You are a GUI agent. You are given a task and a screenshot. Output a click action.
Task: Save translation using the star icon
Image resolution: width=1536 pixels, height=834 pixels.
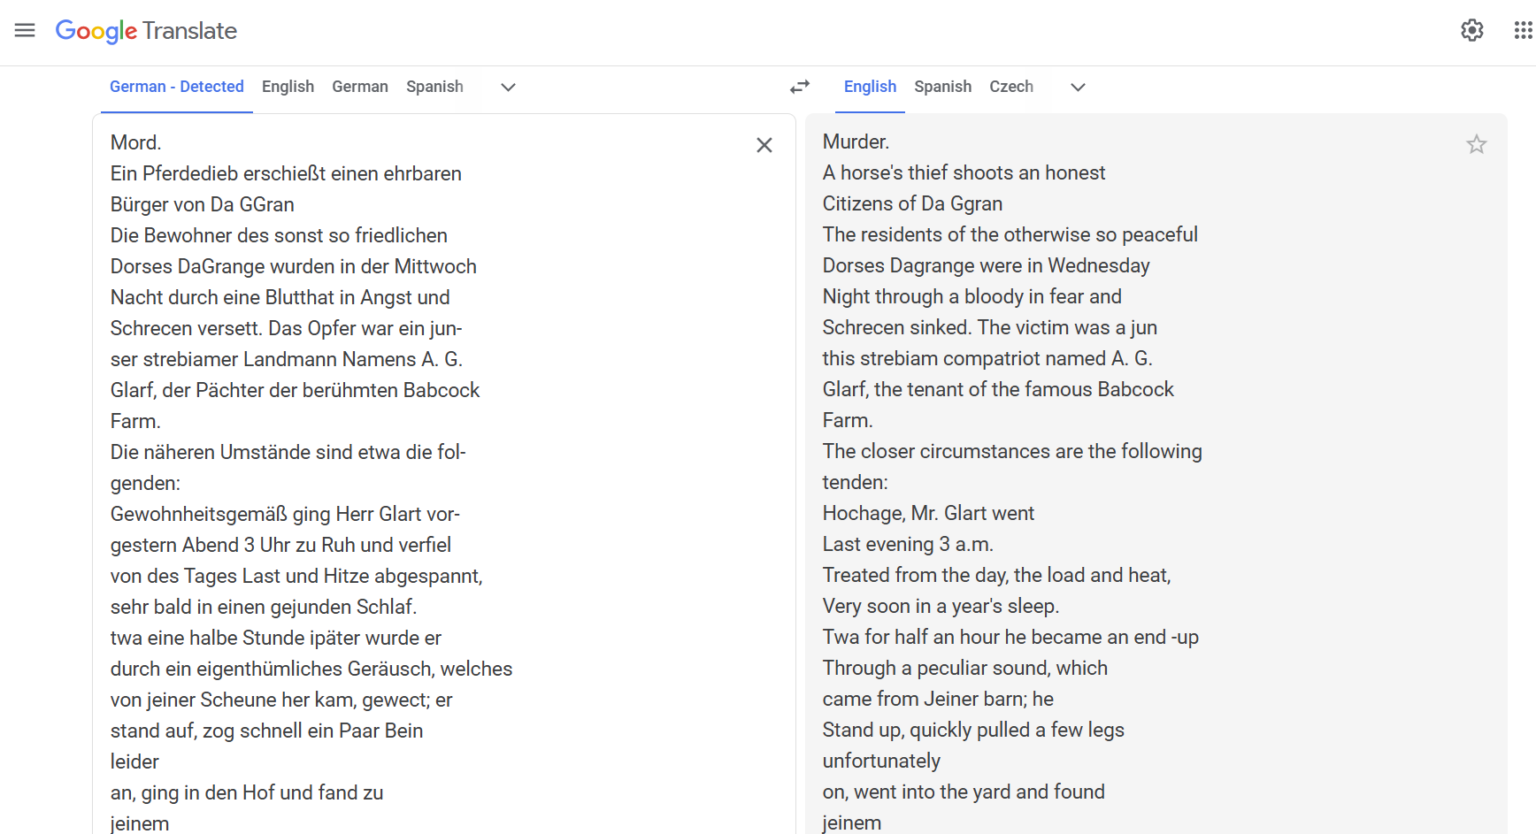coord(1477,144)
